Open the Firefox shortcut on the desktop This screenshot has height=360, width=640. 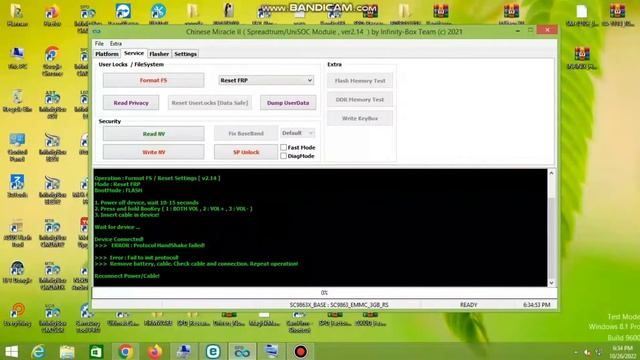[x=52, y=16]
